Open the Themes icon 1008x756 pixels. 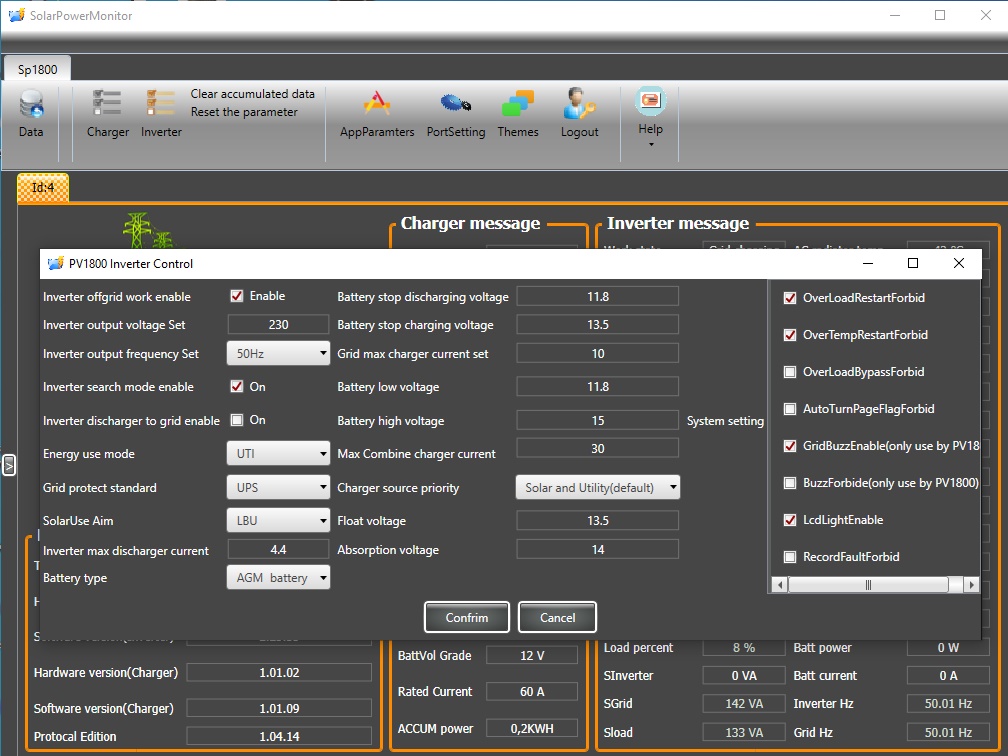pos(518,104)
